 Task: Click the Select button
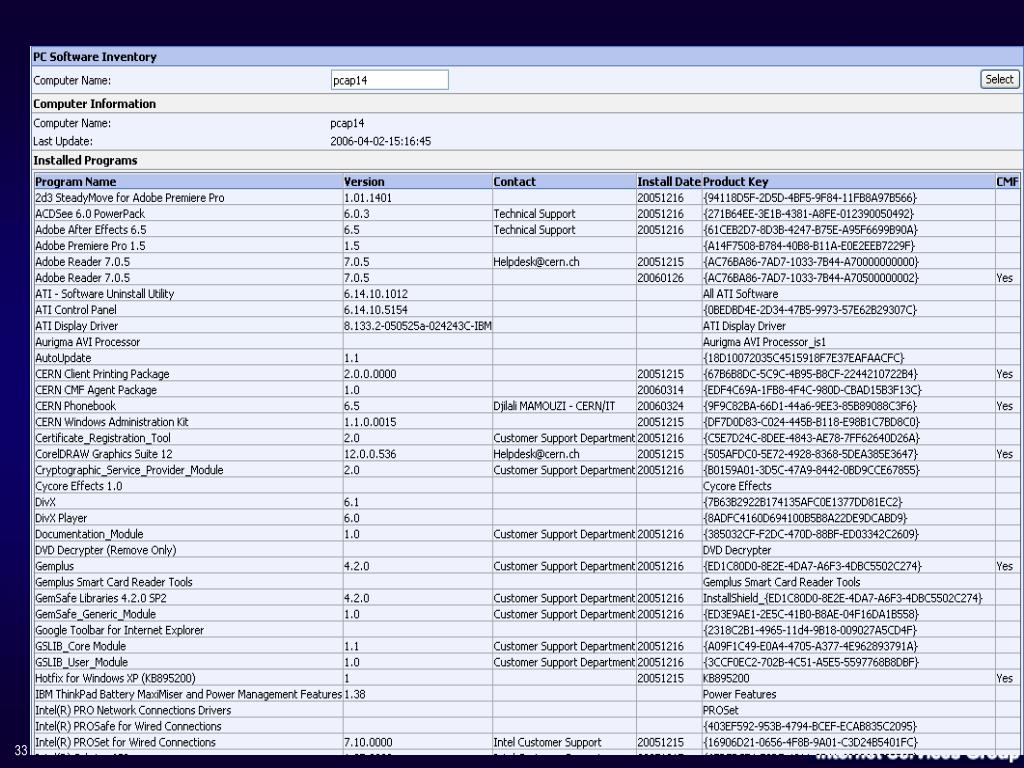tap(999, 80)
